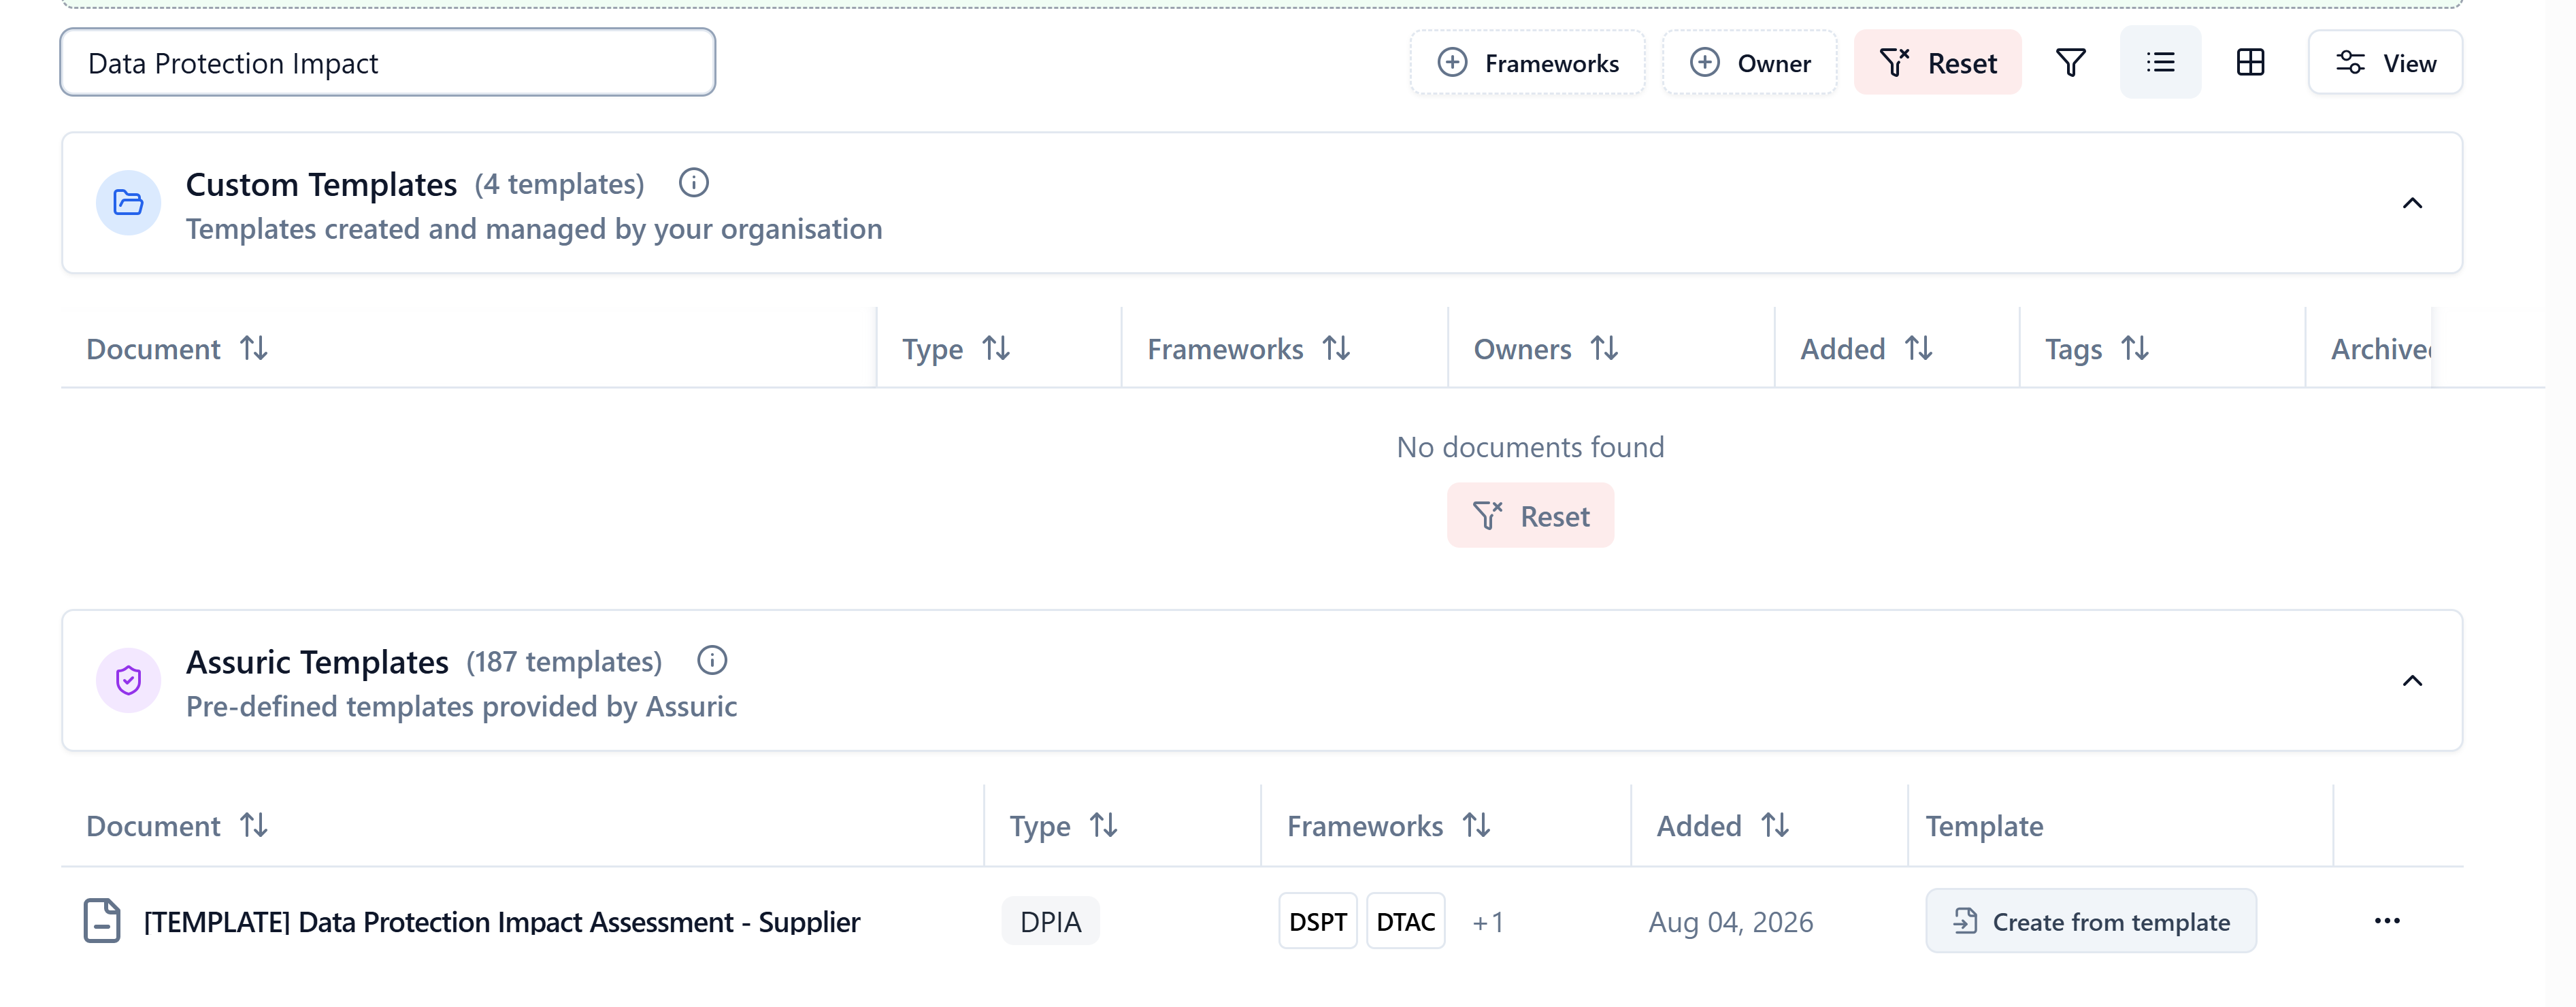The height and width of the screenshot is (1007, 2576).
Task: Click the Archived column header
Action: 2381,349
